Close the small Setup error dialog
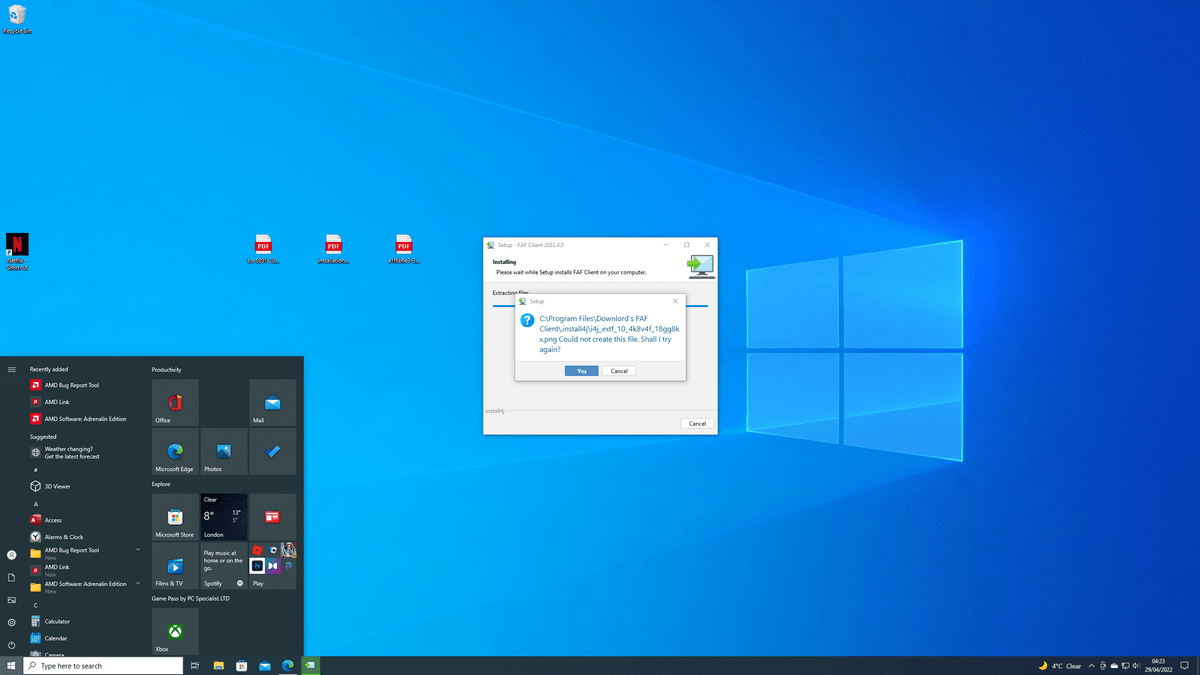The image size is (1200, 675). 675,301
